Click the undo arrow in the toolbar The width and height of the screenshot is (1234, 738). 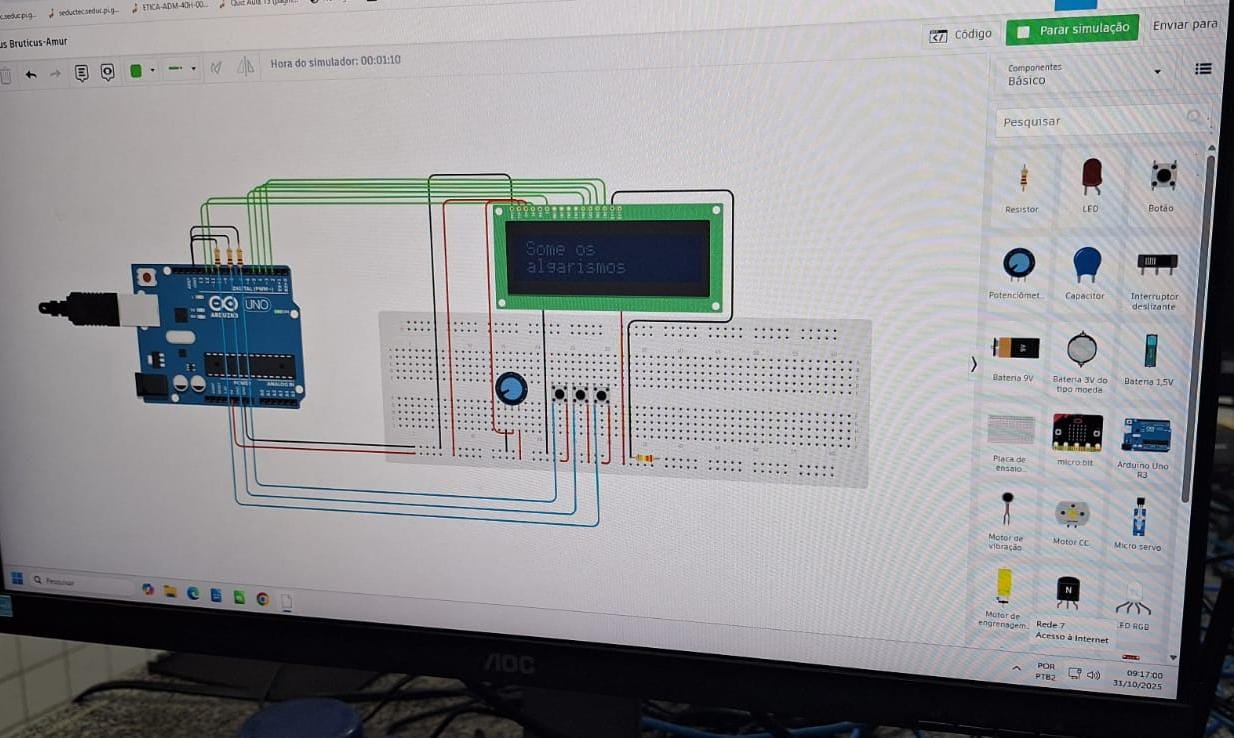tap(31, 73)
